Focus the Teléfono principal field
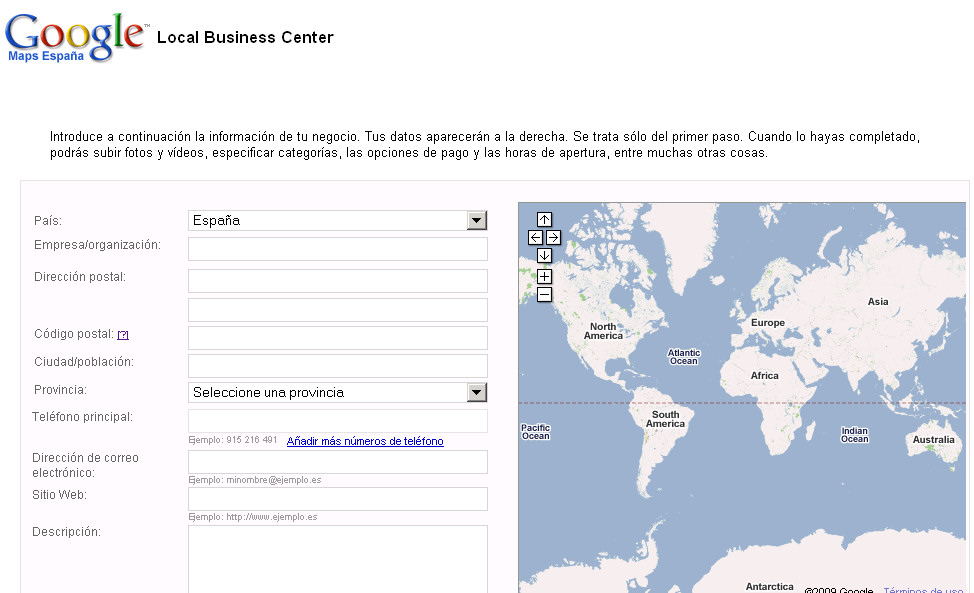 coord(337,421)
